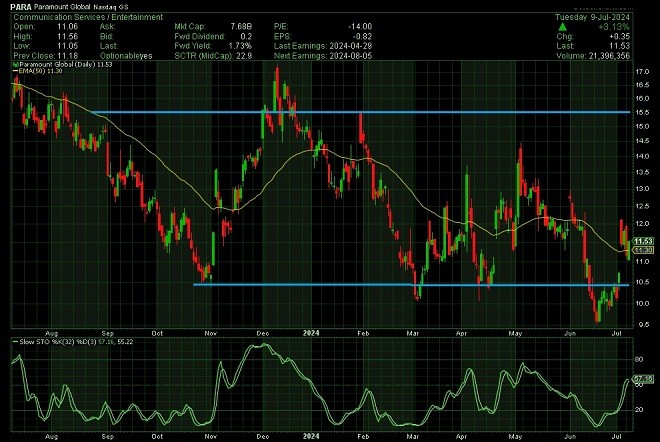Click the 'Jun' label below the stochastic panel

click(x=570, y=437)
